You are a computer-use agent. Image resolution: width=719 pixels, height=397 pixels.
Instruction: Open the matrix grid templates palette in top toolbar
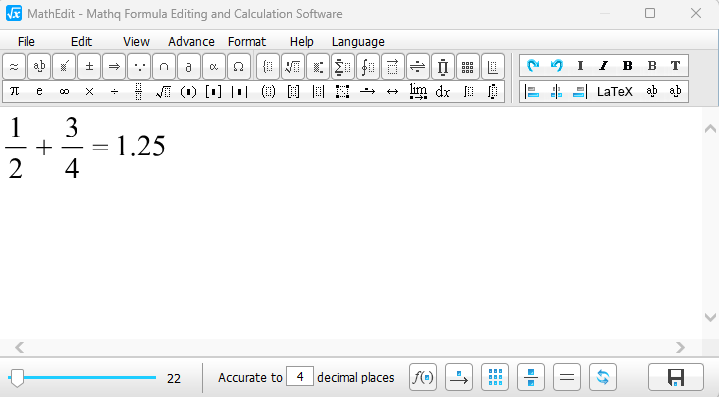tap(468, 66)
